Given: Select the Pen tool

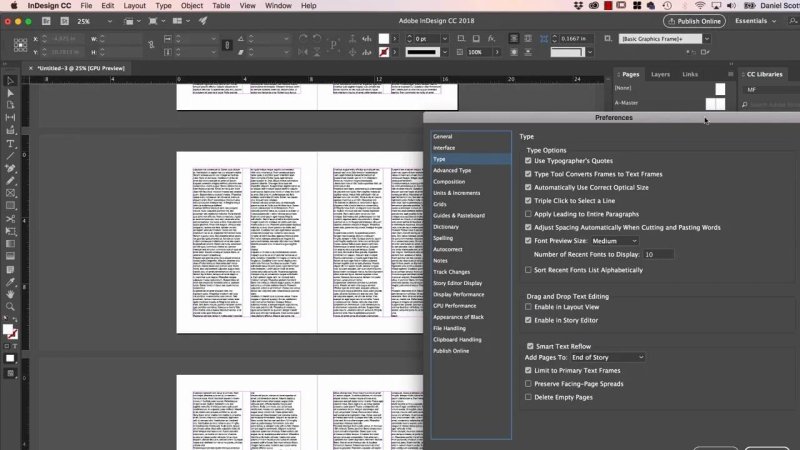Looking at the screenshot, I should pos(10,168).
